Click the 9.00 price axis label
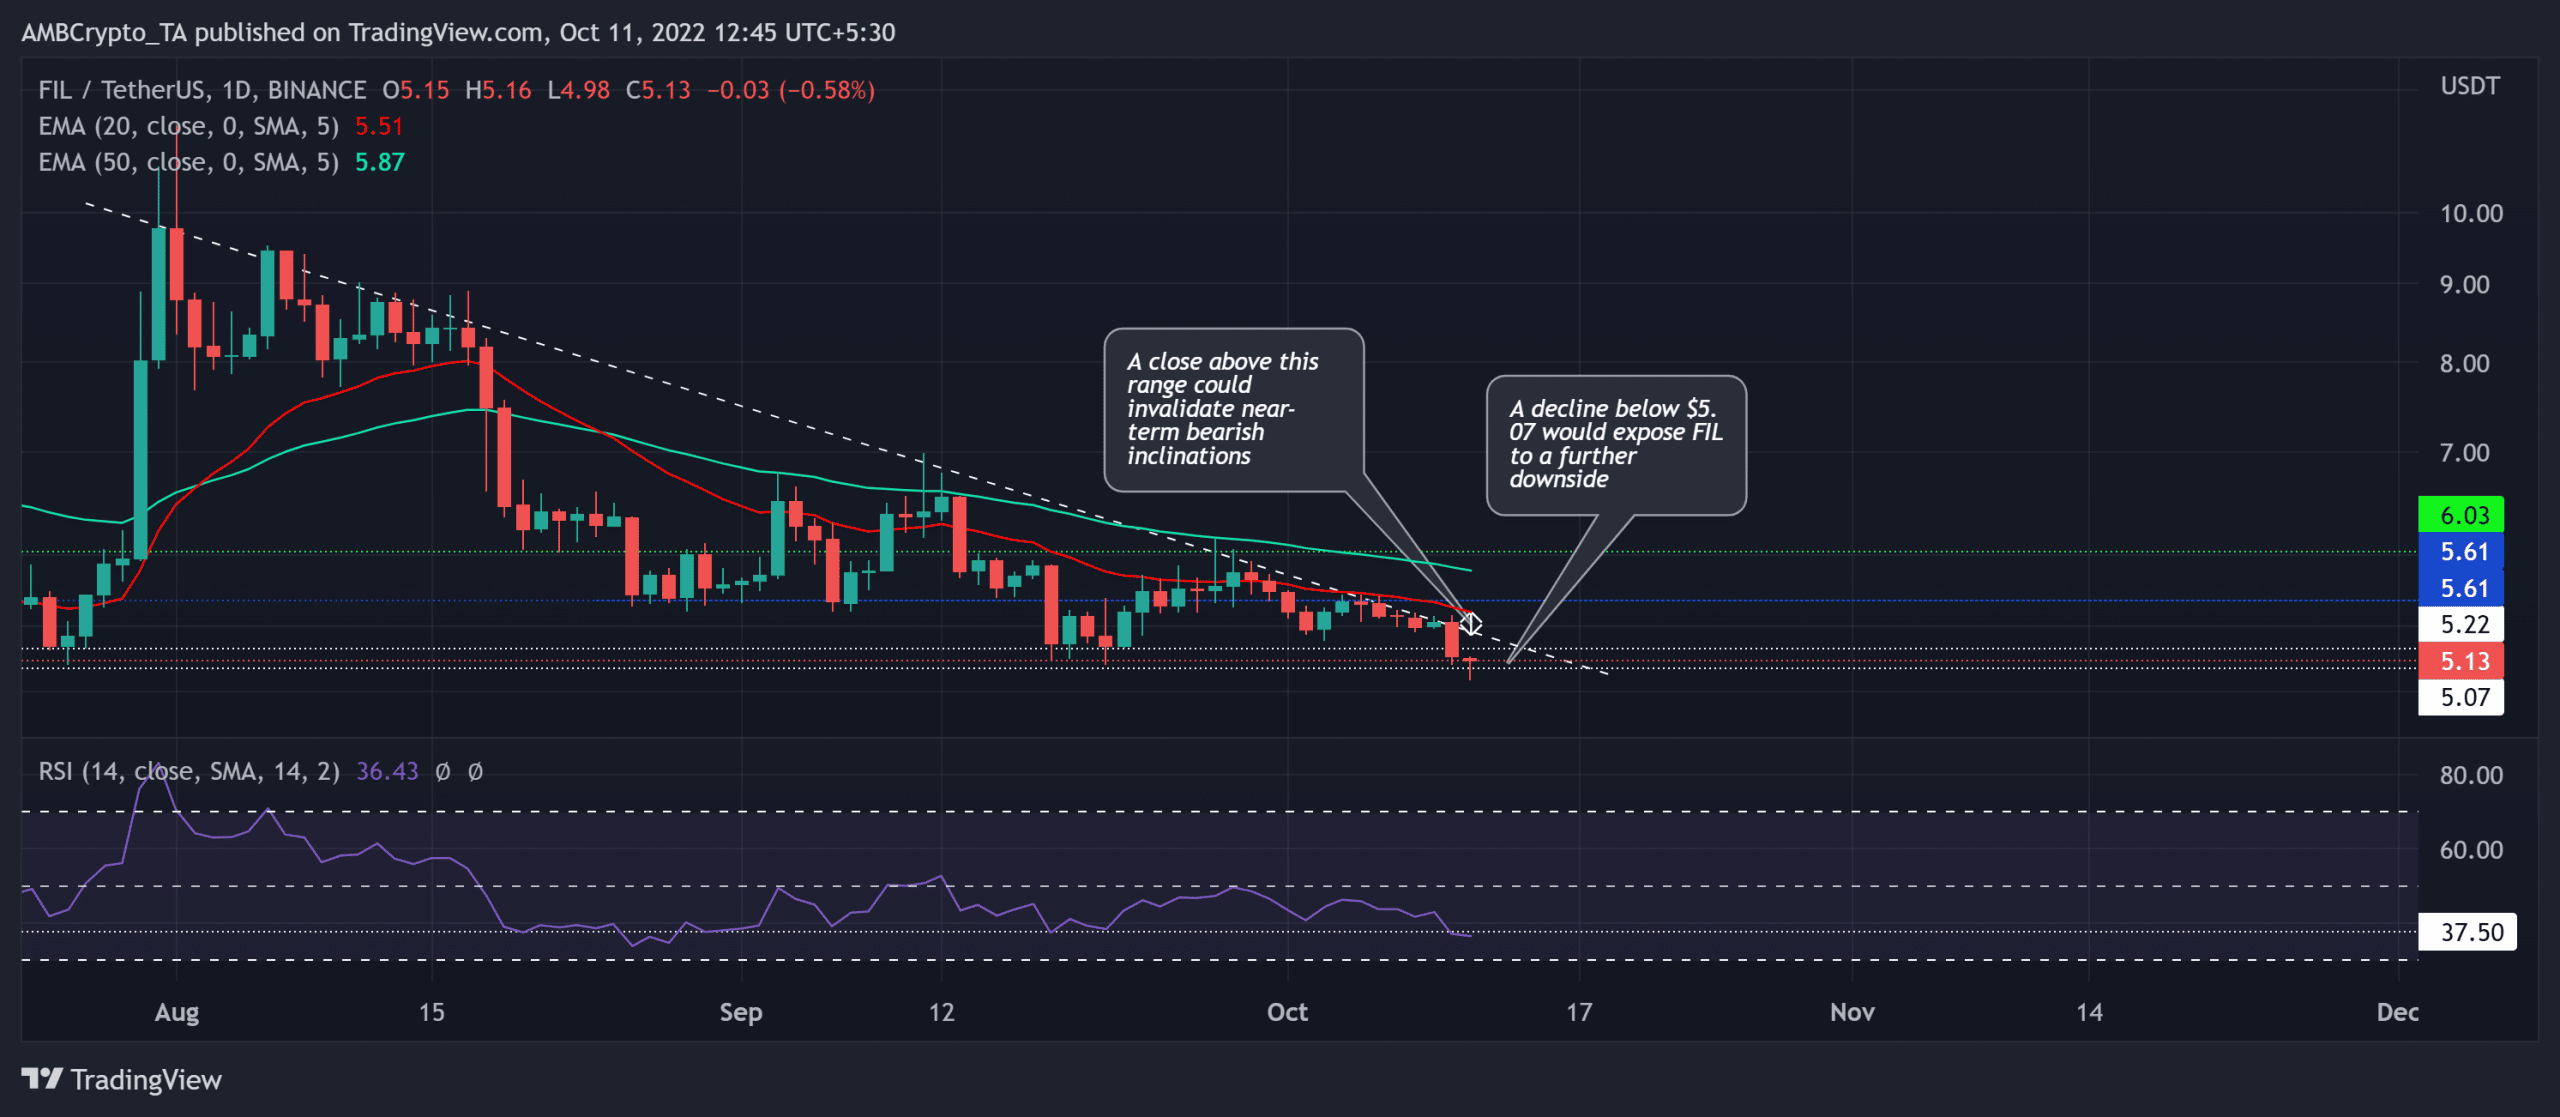The width and height of the screenshot is (2560, 1117). tap(2464, 284)
